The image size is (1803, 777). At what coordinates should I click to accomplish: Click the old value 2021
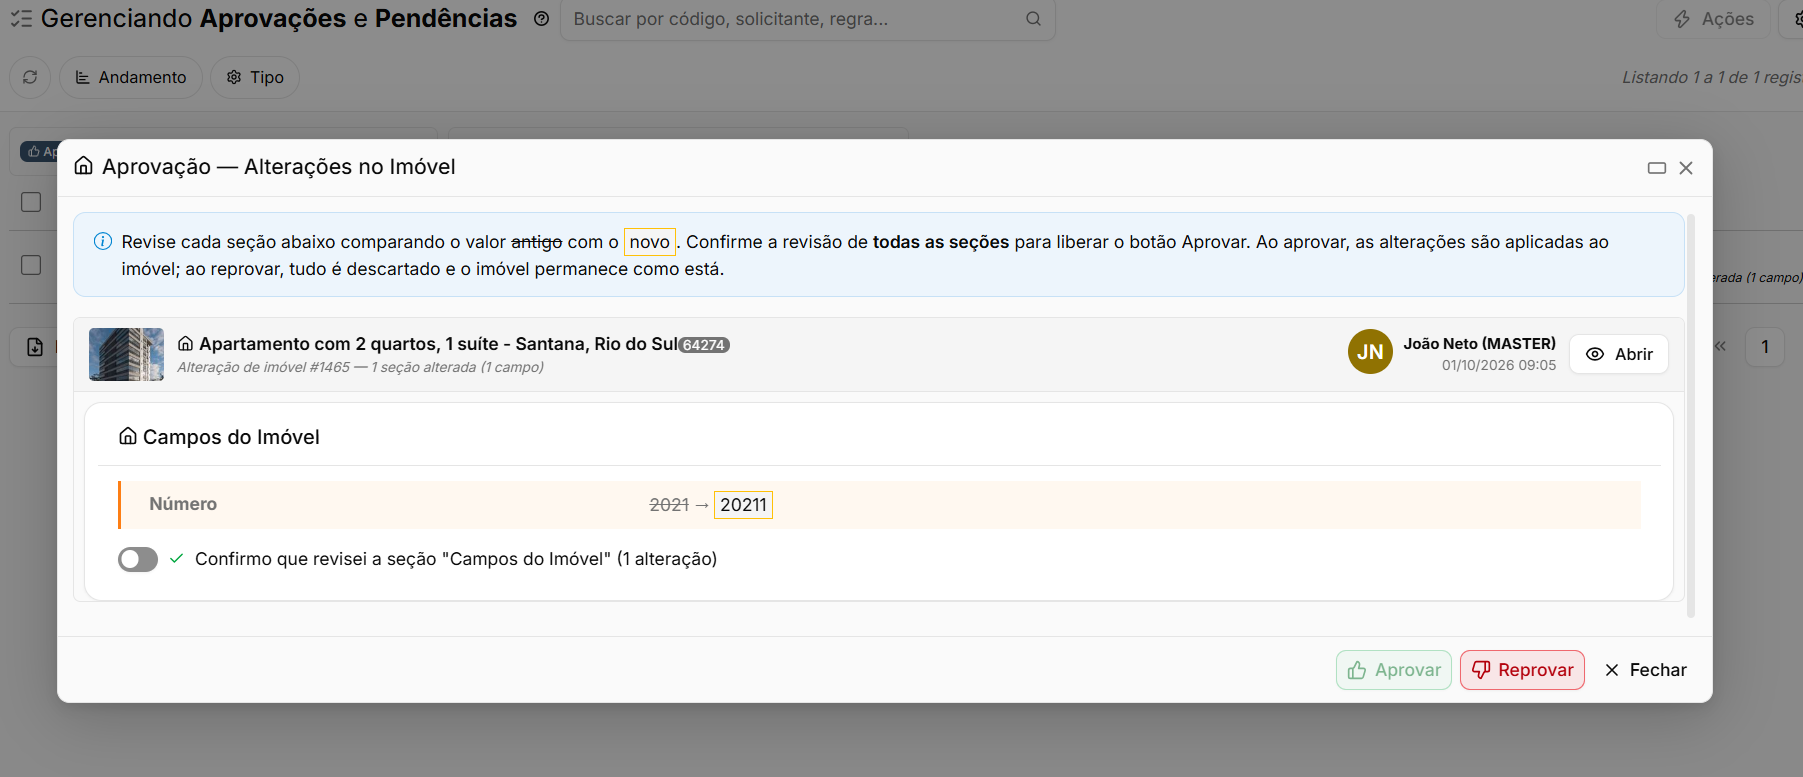[x=669, y=505]
